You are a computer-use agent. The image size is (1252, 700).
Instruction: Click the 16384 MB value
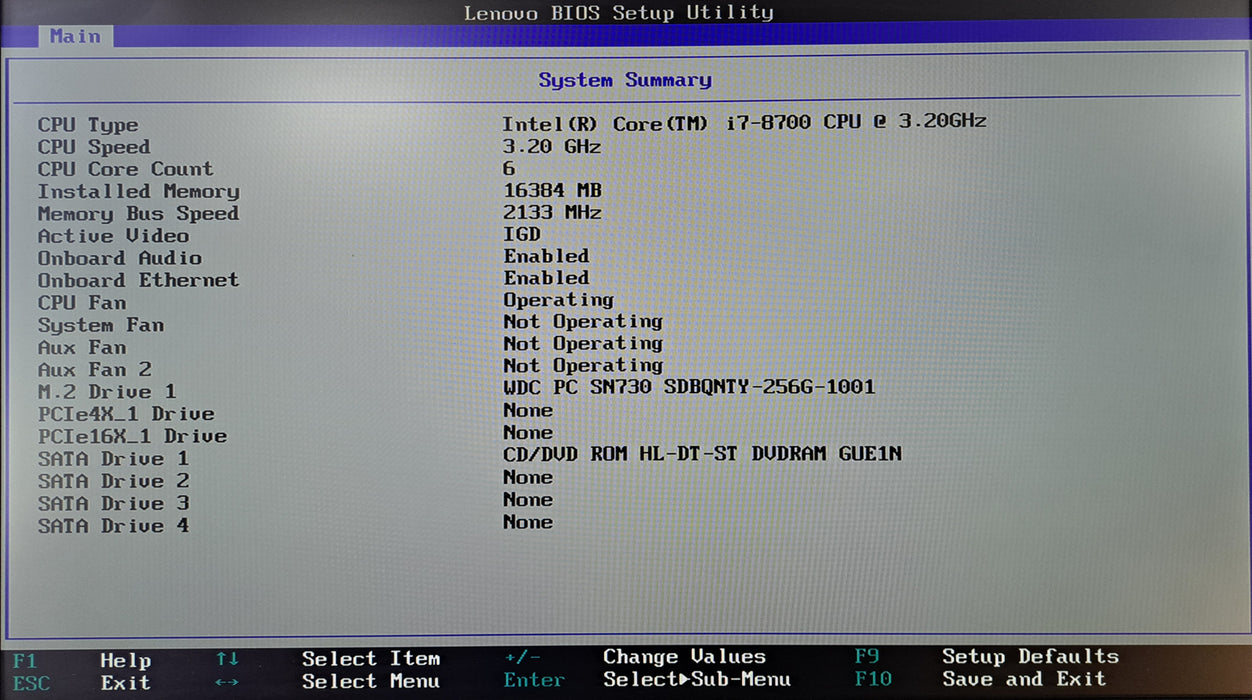(x=552, y=190)
